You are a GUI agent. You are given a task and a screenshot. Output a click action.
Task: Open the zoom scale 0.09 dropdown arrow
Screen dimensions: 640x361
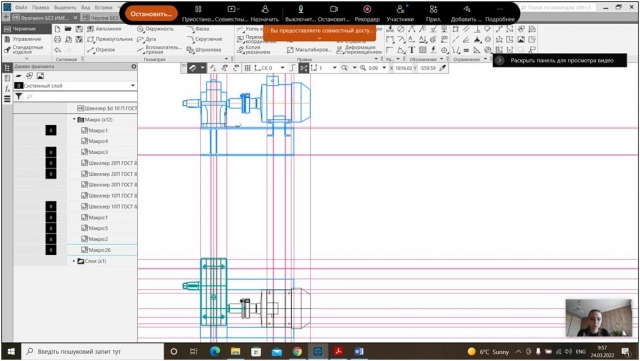(x=384, y=68)
